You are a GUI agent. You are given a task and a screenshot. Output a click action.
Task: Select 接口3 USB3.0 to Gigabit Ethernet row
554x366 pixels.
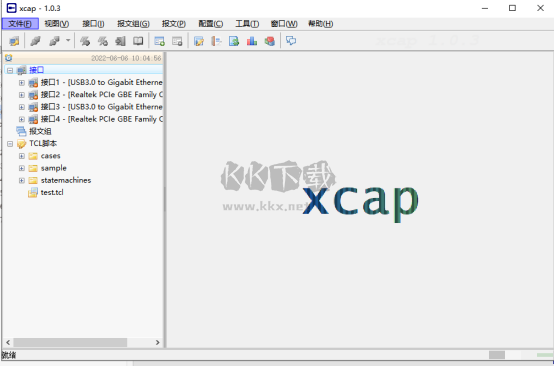(102, 107)
